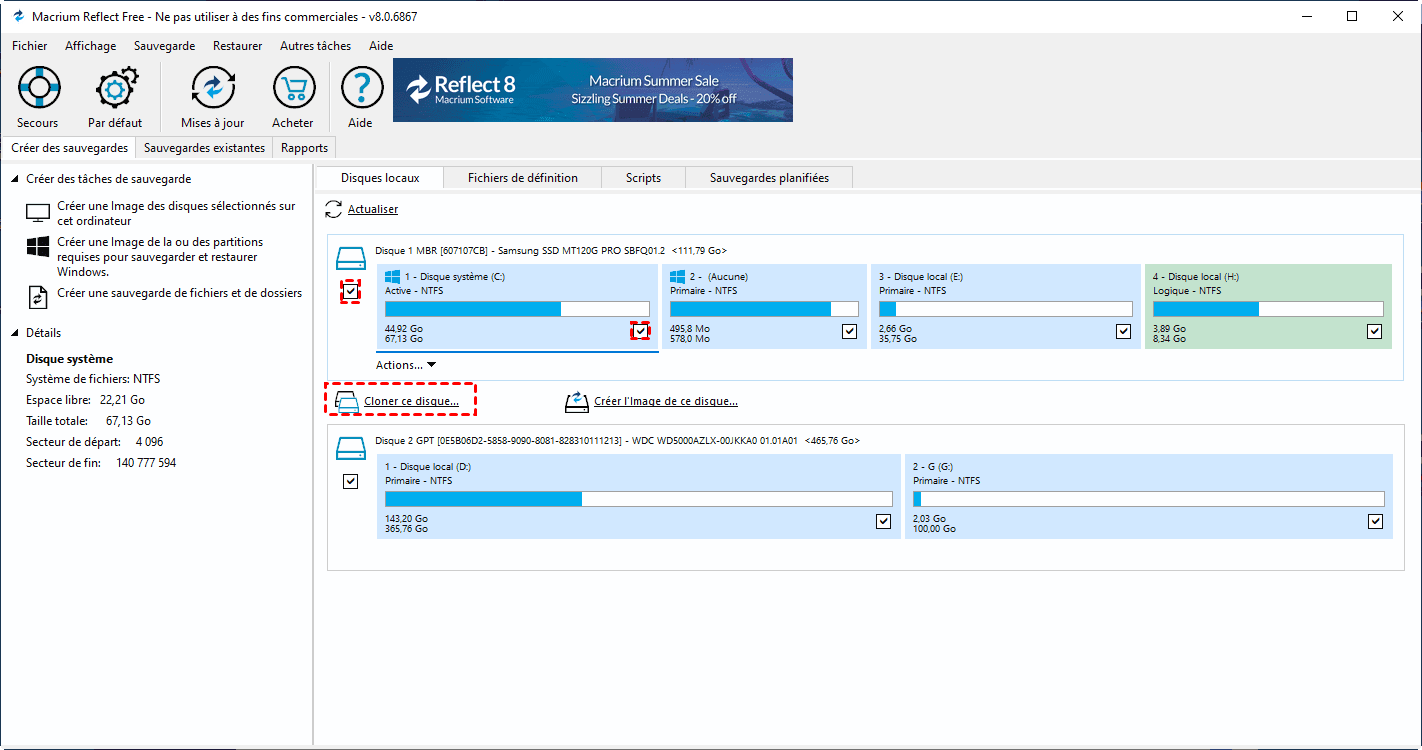The image size is (1422, 750).
Task: Click the Disque système (C:) usage bar
Action: click(517, 309)
